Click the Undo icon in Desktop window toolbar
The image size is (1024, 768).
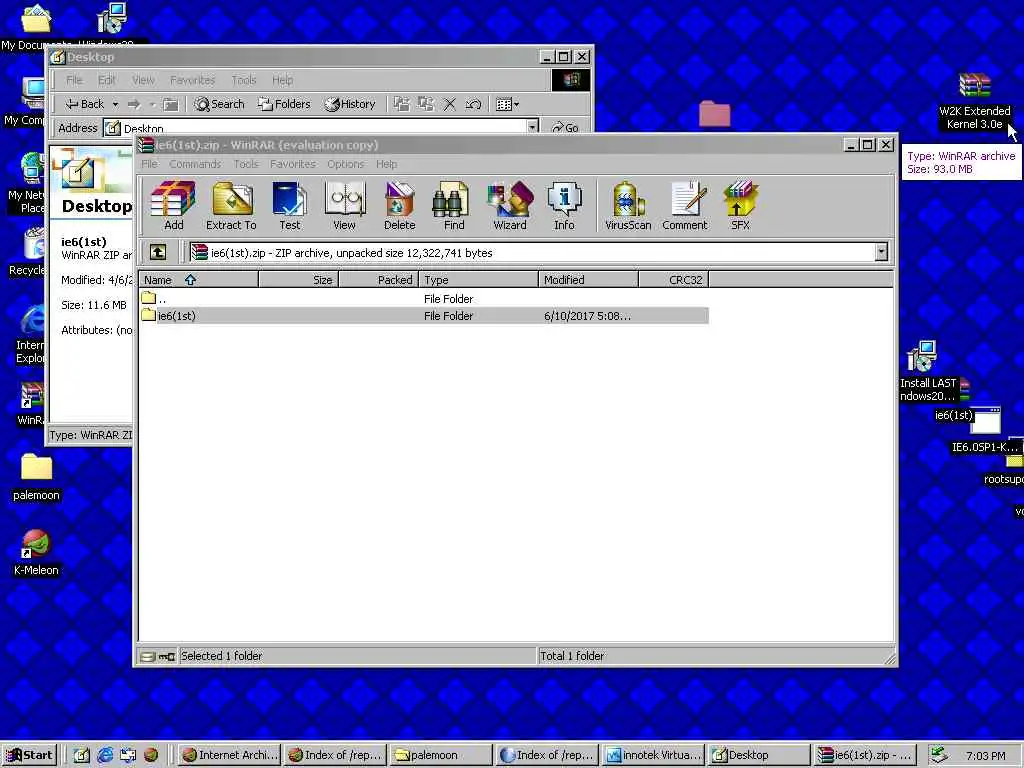pos(473,104)
